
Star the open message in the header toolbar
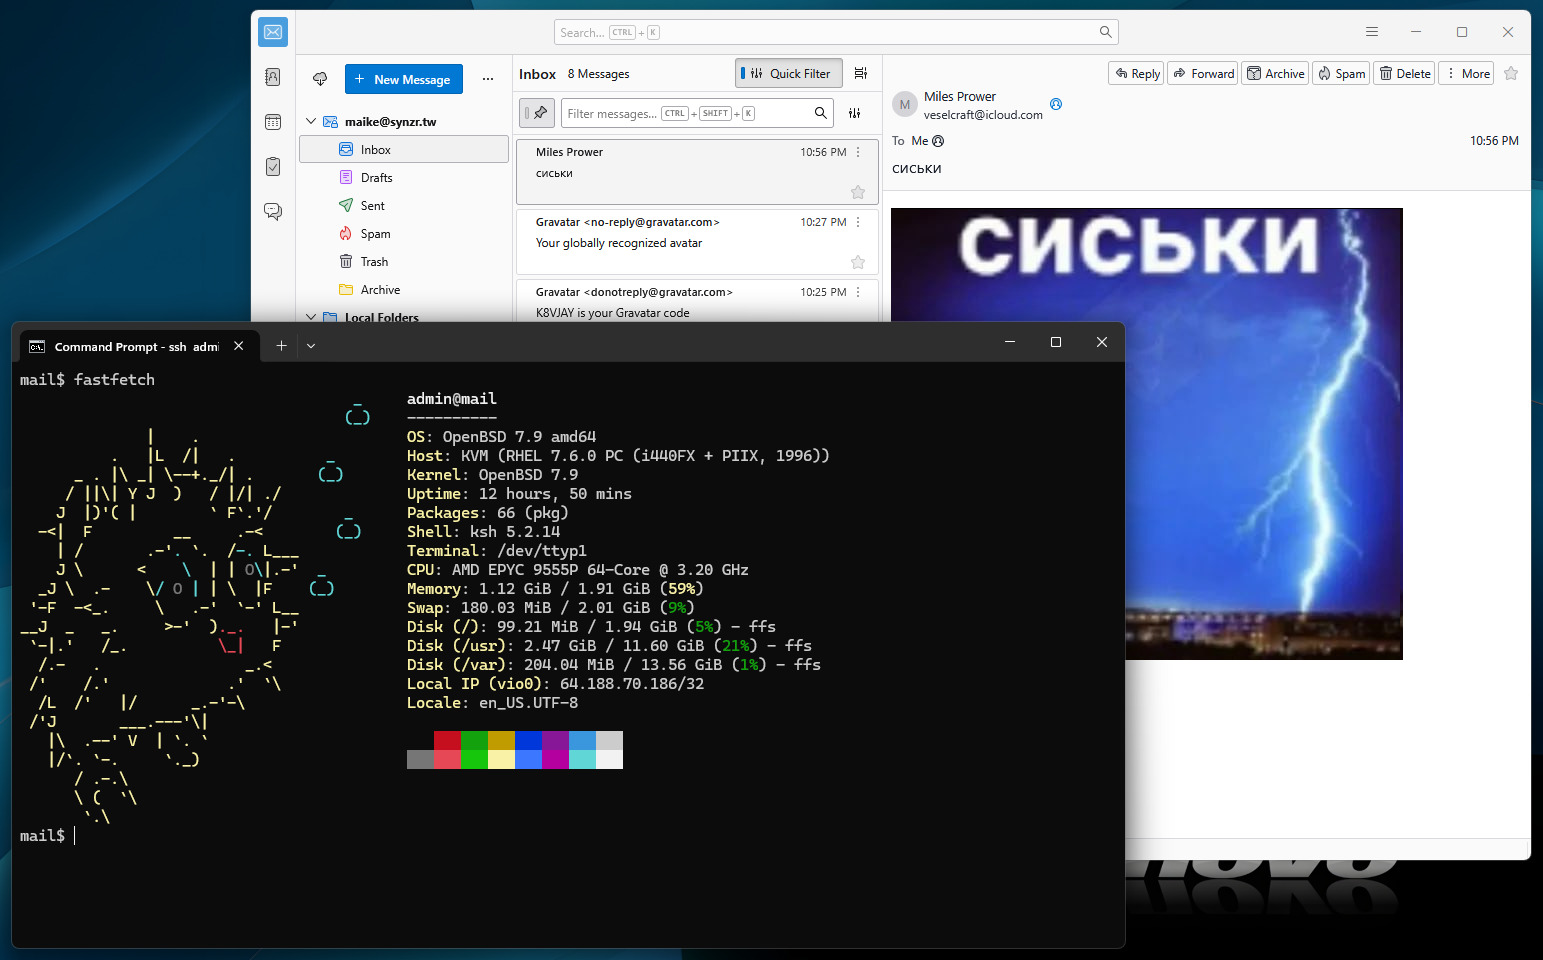click(x=1511, y=73)
